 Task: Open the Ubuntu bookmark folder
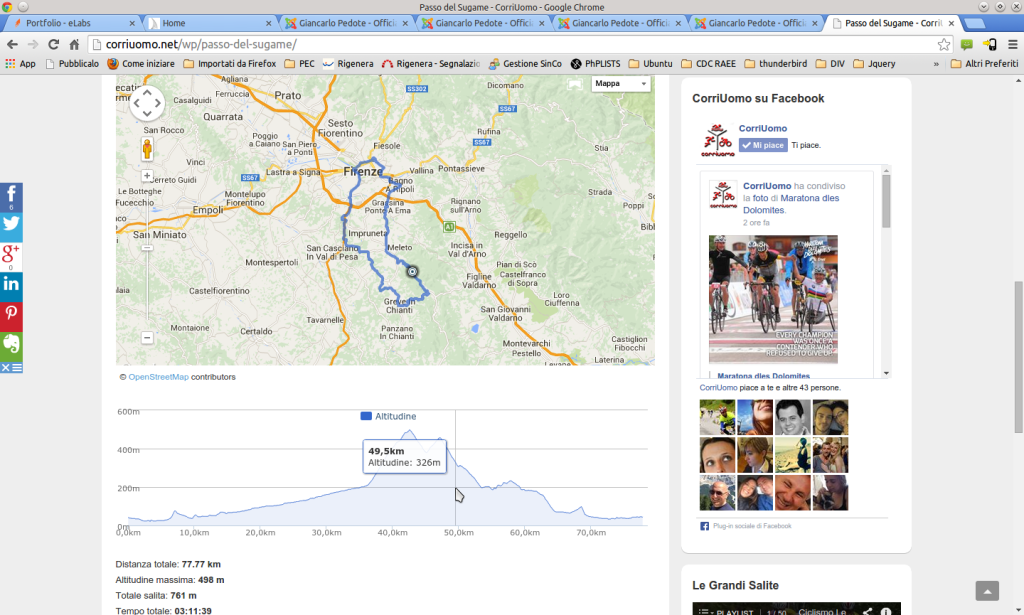650,63
